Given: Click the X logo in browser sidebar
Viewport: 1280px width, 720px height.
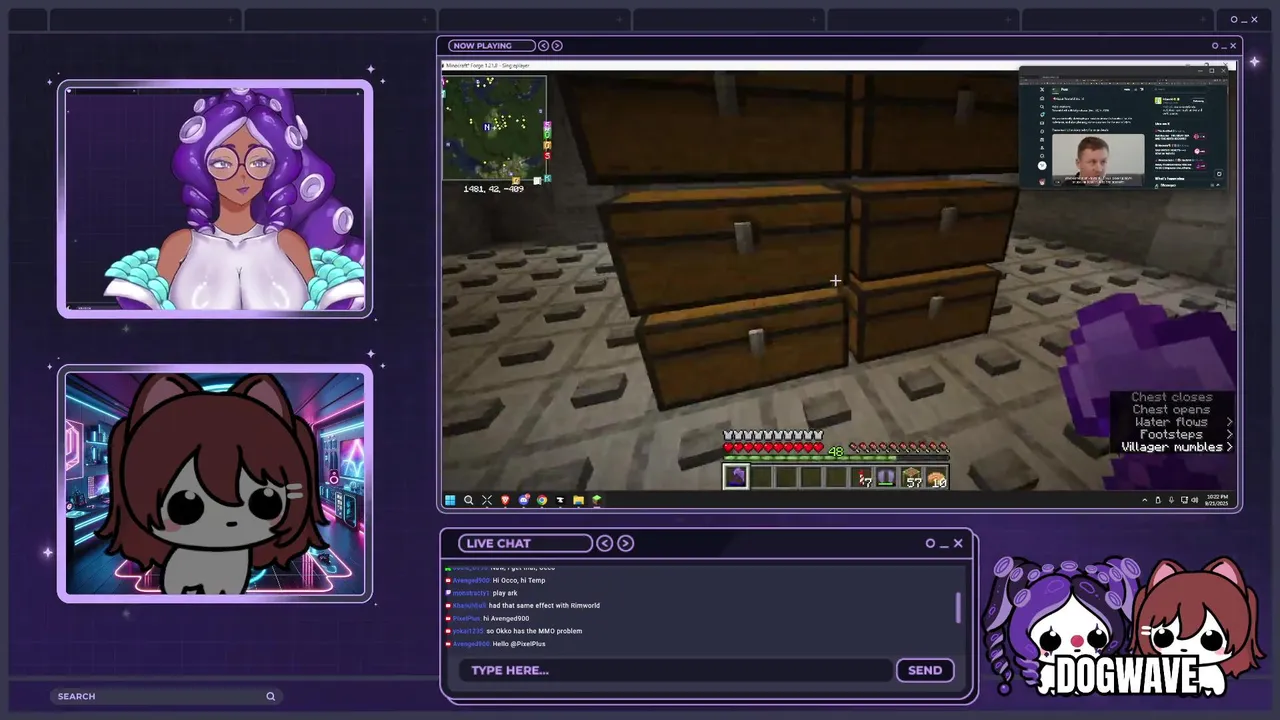Looking at the screenshot, I should (x=1042, y=89).
